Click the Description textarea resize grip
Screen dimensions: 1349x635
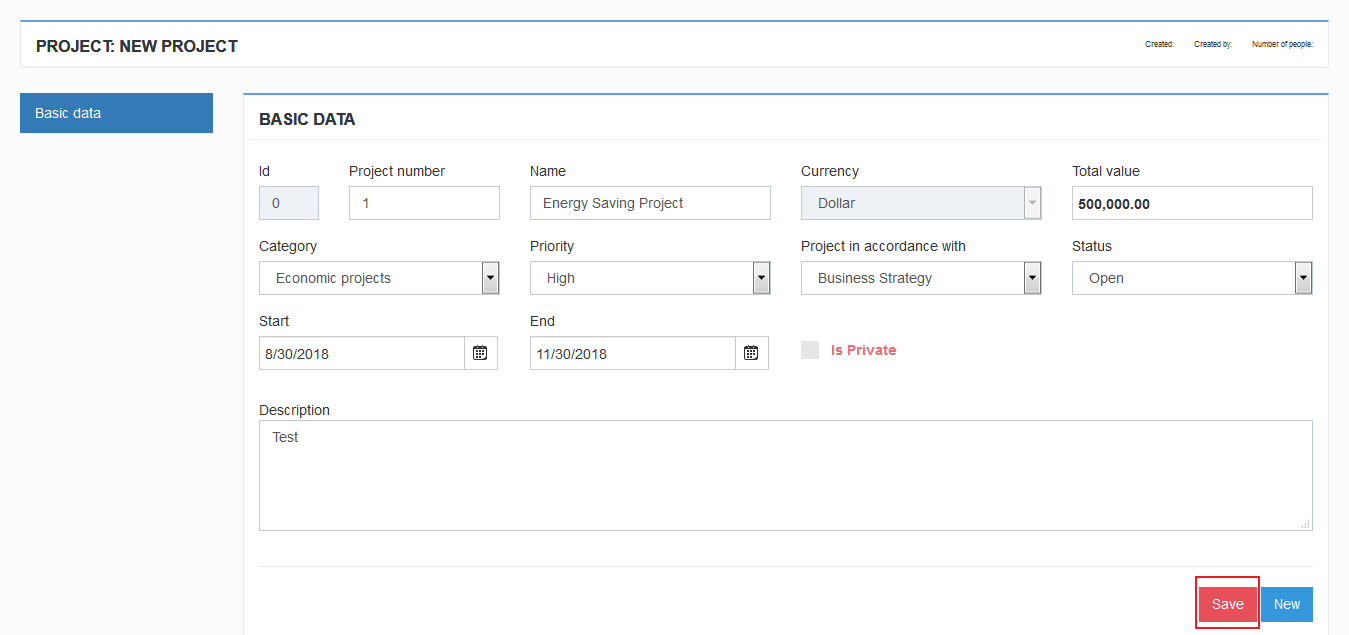tap(1306, 524)
